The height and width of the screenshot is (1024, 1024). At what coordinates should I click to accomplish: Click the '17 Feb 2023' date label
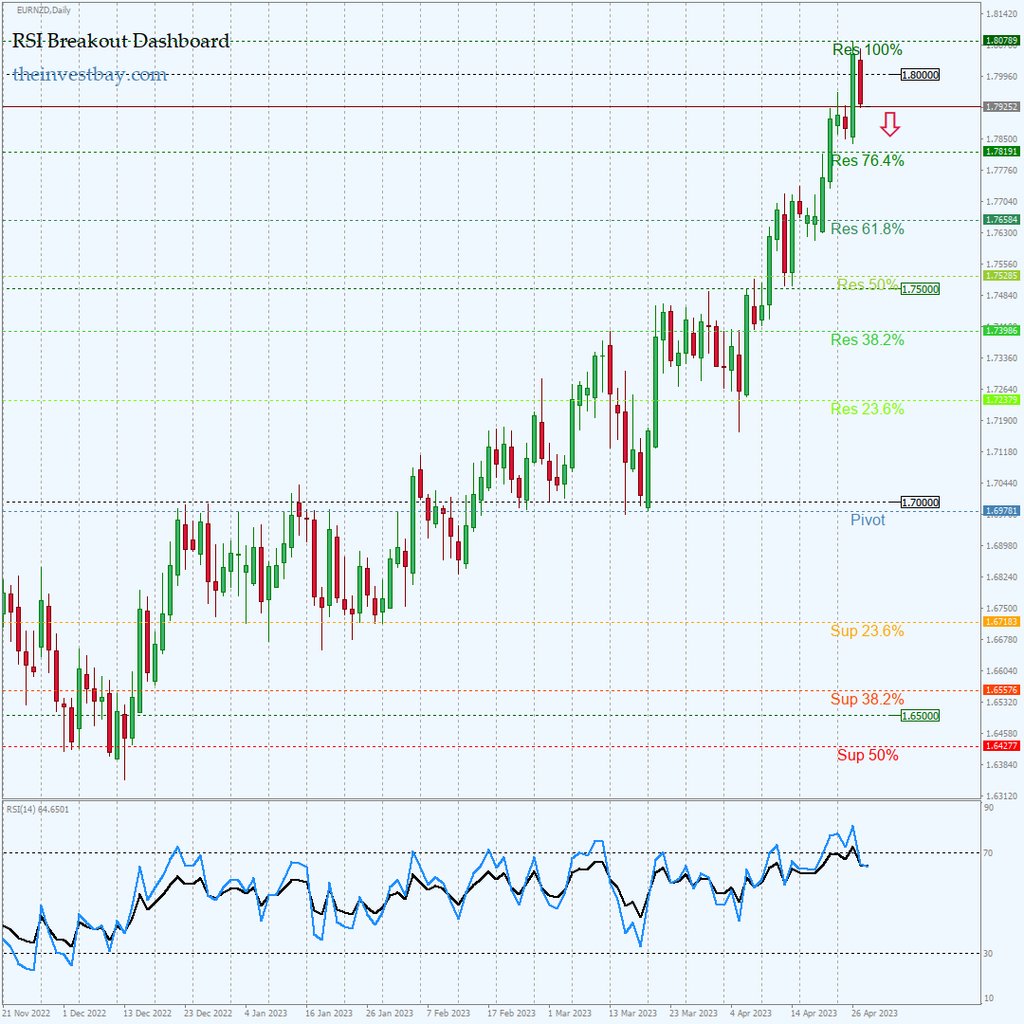[x=511, y=1014]
